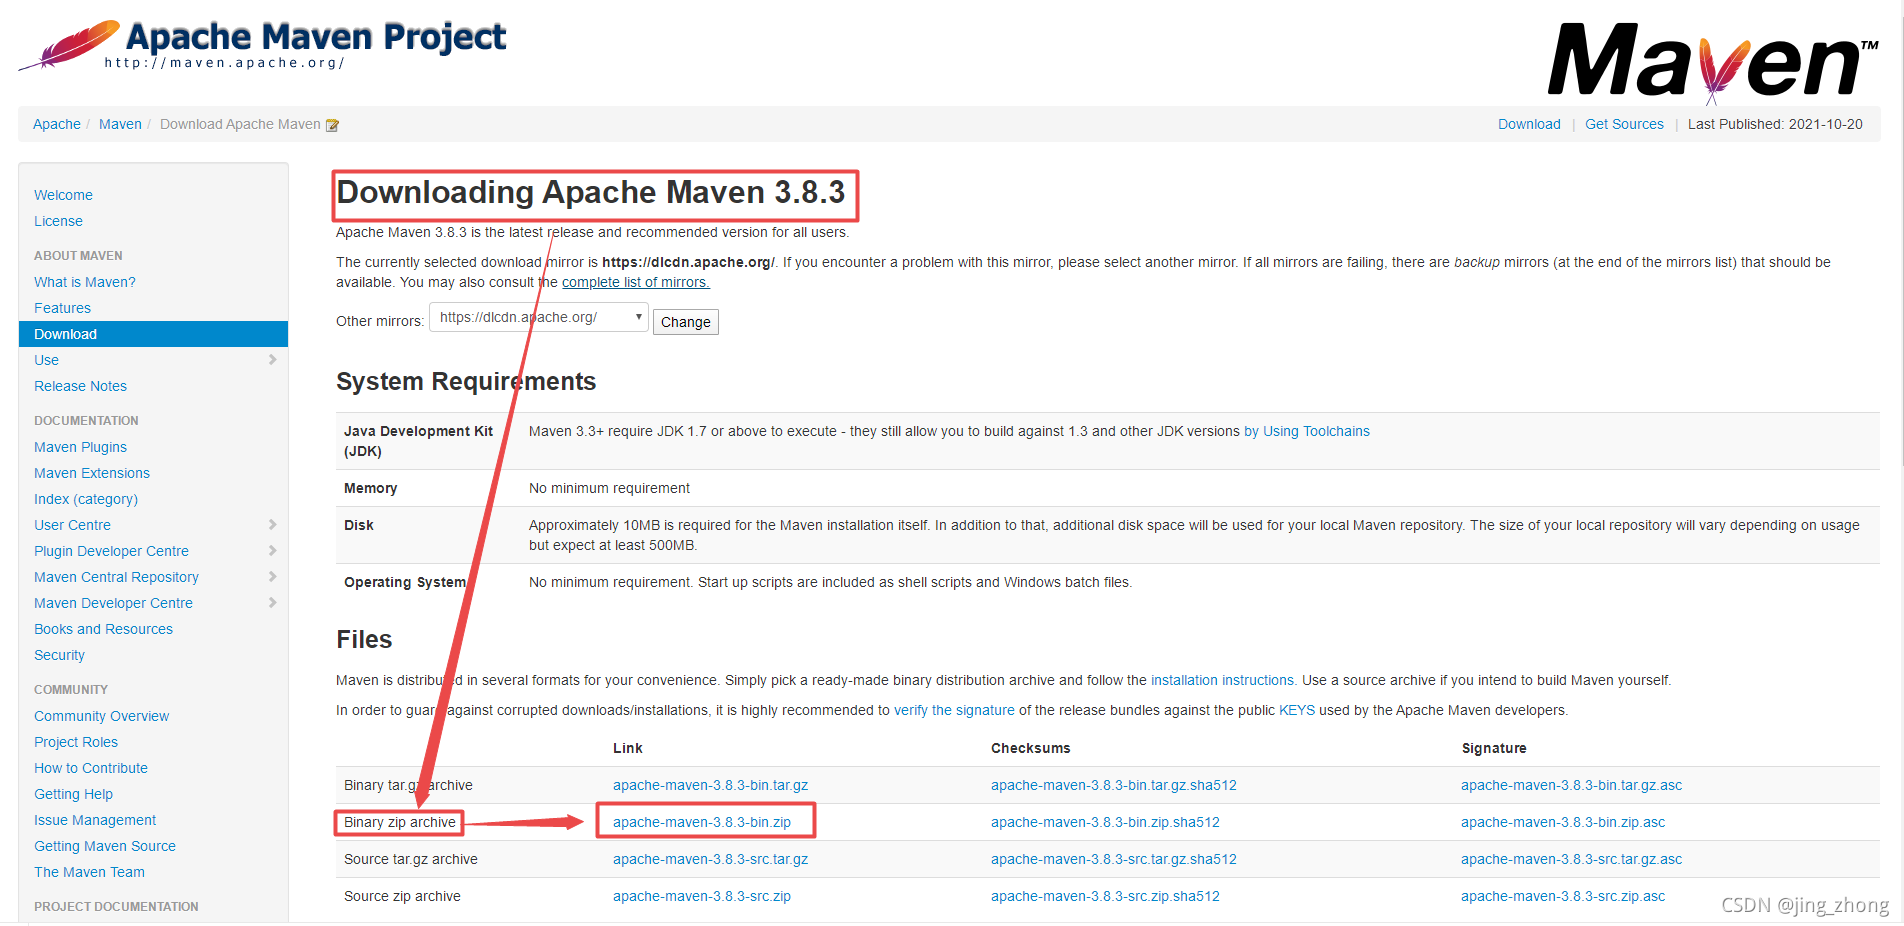Open Issue Management sidebar link
Screen dimensions: 1904x926
[x=95, y=820]
